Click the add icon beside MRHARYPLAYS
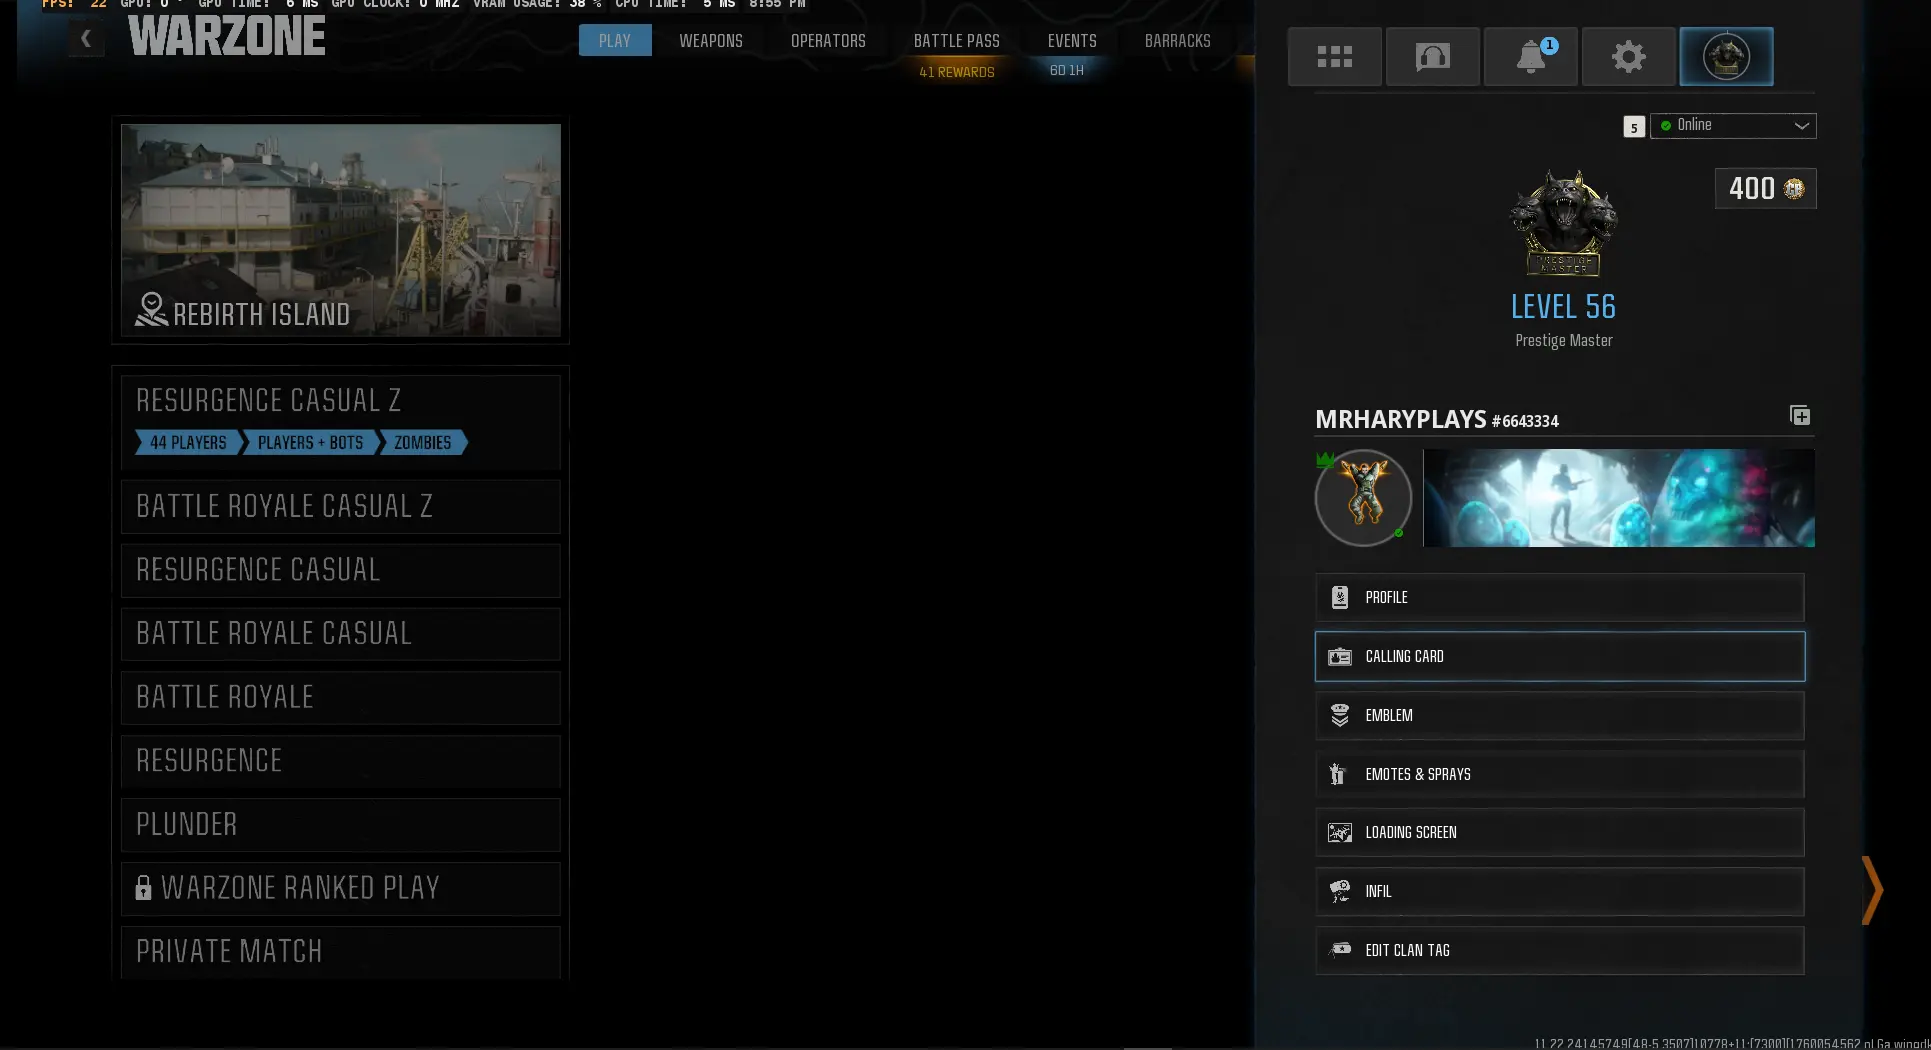 point(1799,416)
